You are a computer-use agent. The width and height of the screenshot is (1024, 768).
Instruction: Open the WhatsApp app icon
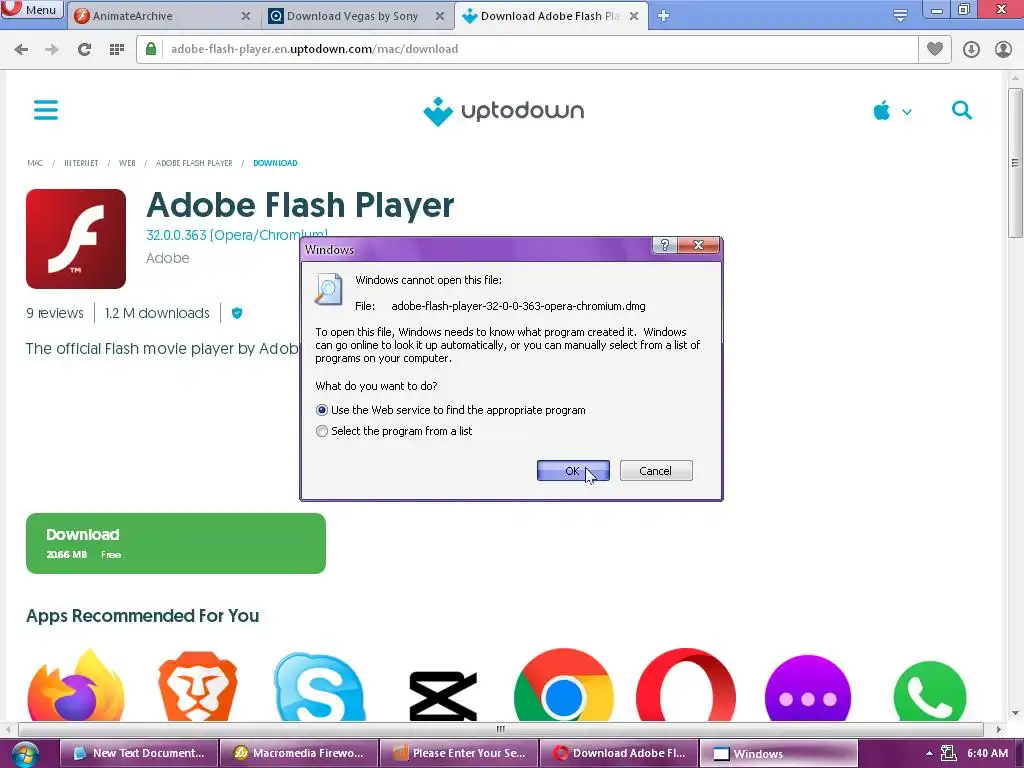tap(929, 692)
